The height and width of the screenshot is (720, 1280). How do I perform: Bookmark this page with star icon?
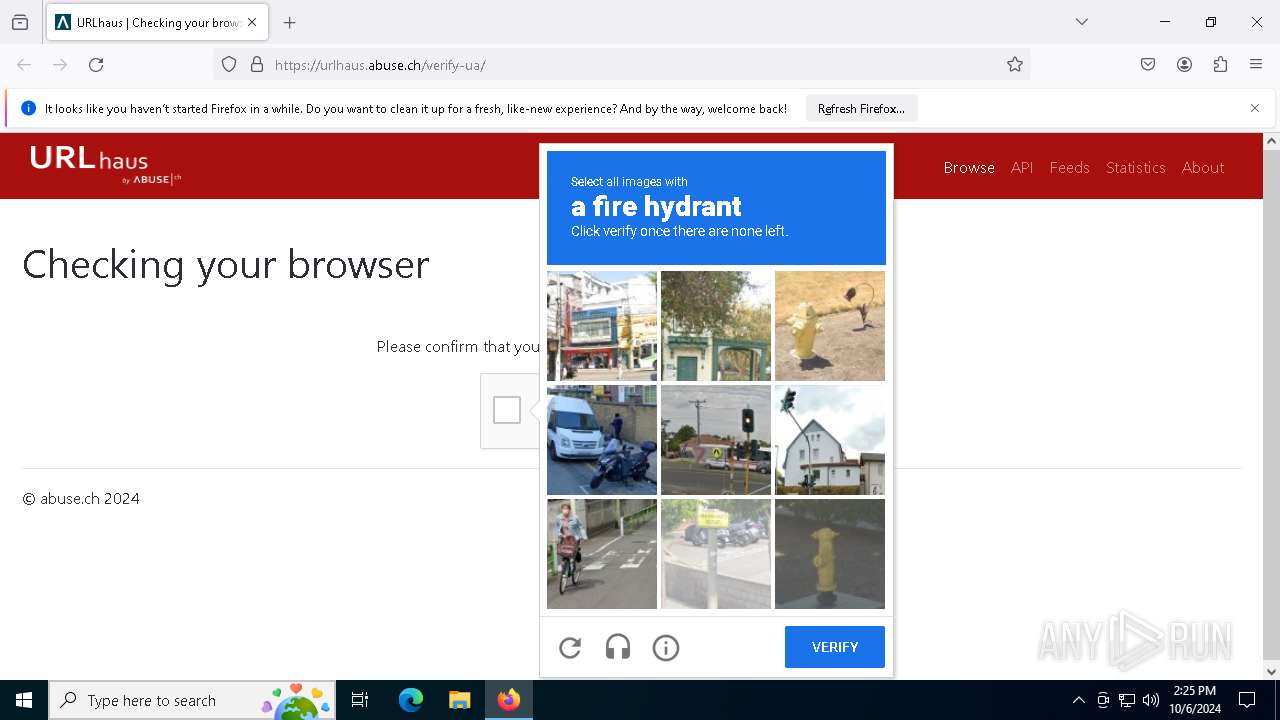(1015, 65)
